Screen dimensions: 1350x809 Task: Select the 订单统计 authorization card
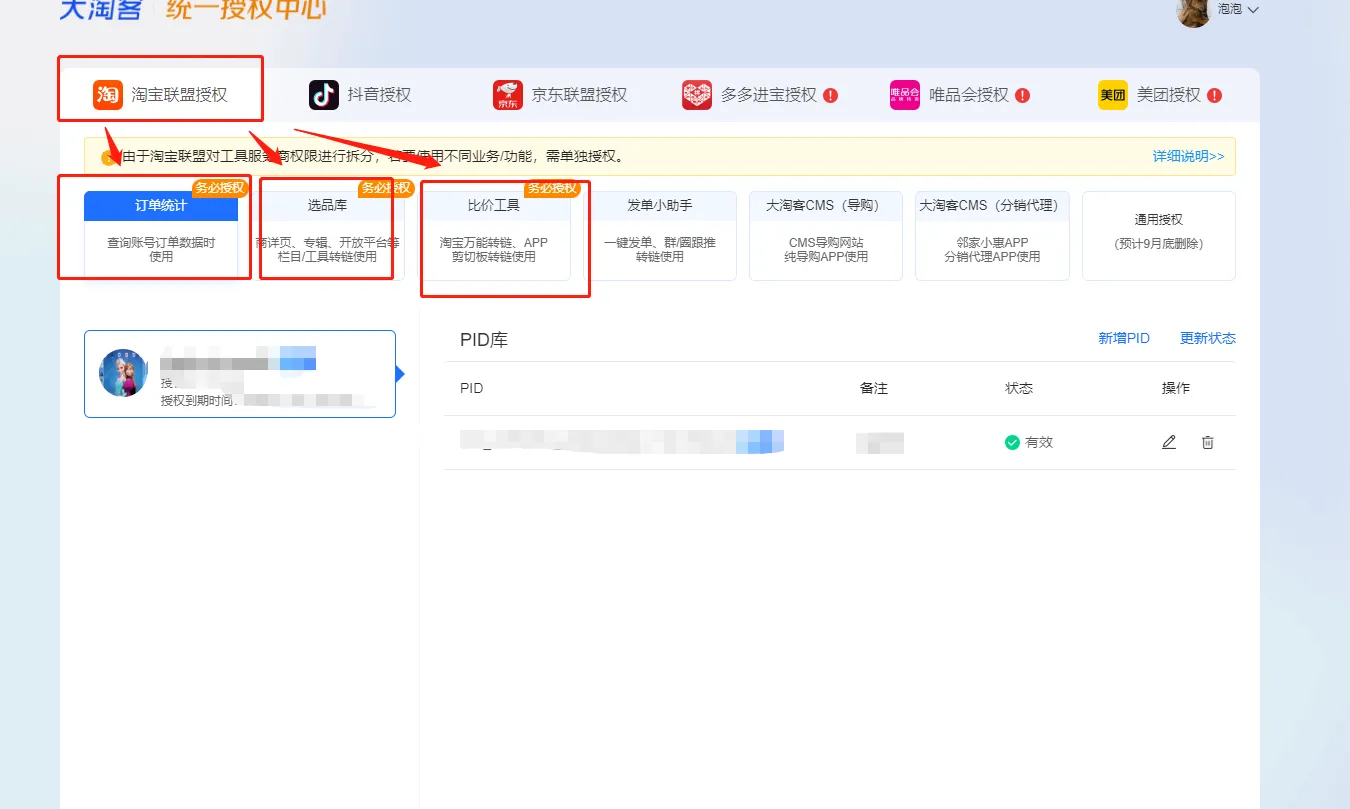[161, 235]
